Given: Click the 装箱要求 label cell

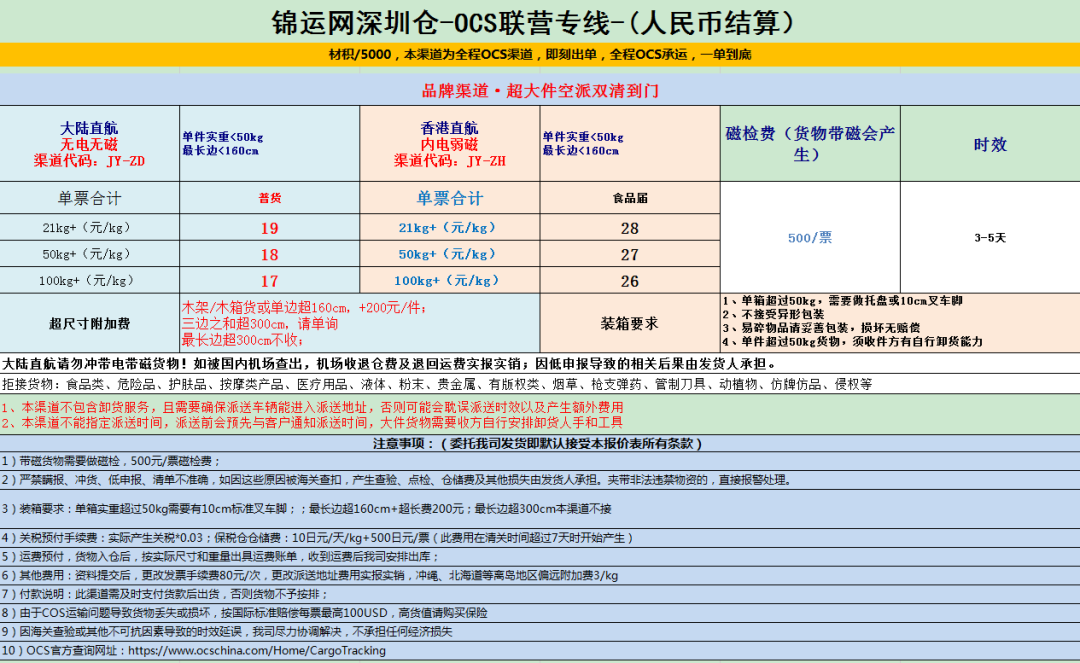Looking at the screenshot, I should click(629, 323).
